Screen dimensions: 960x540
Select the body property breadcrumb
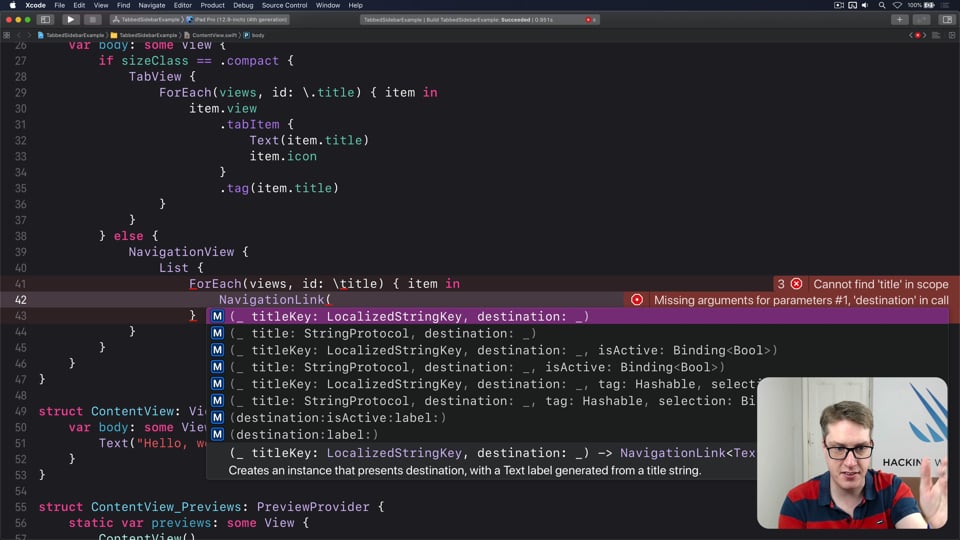pos(254,36)
